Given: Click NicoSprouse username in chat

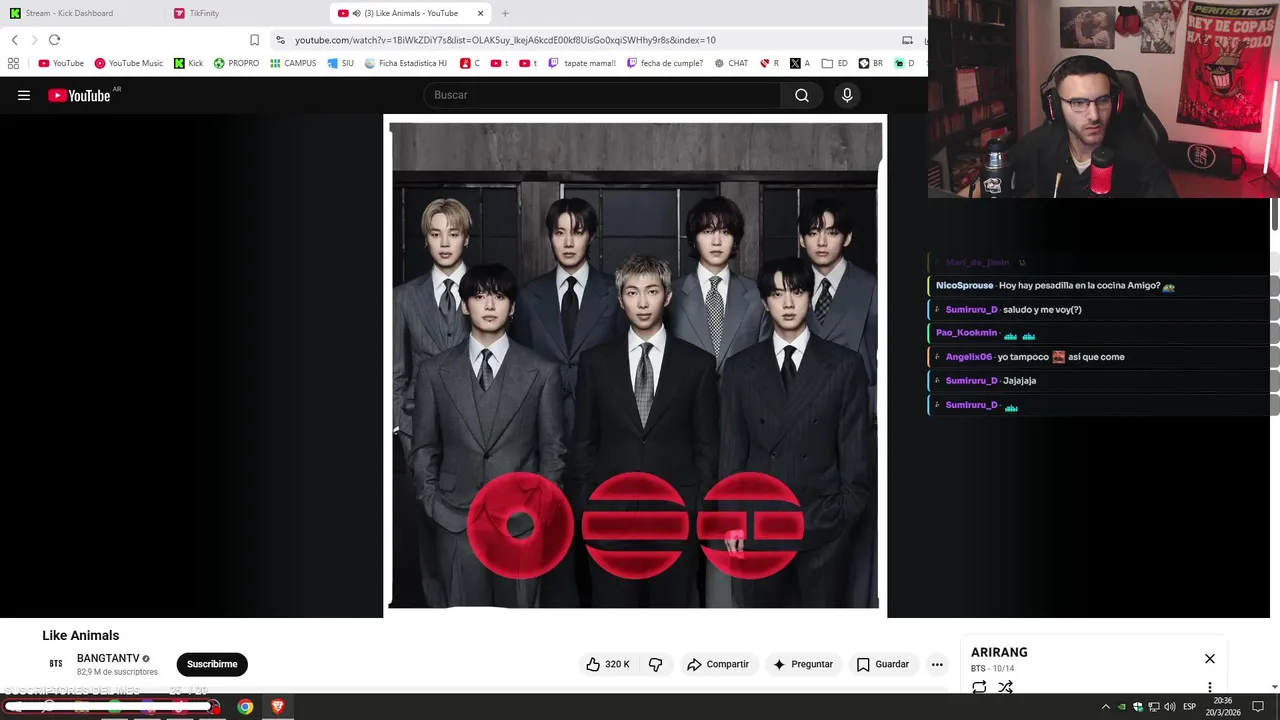Looking at the screenshot, I should coord(964,286).
